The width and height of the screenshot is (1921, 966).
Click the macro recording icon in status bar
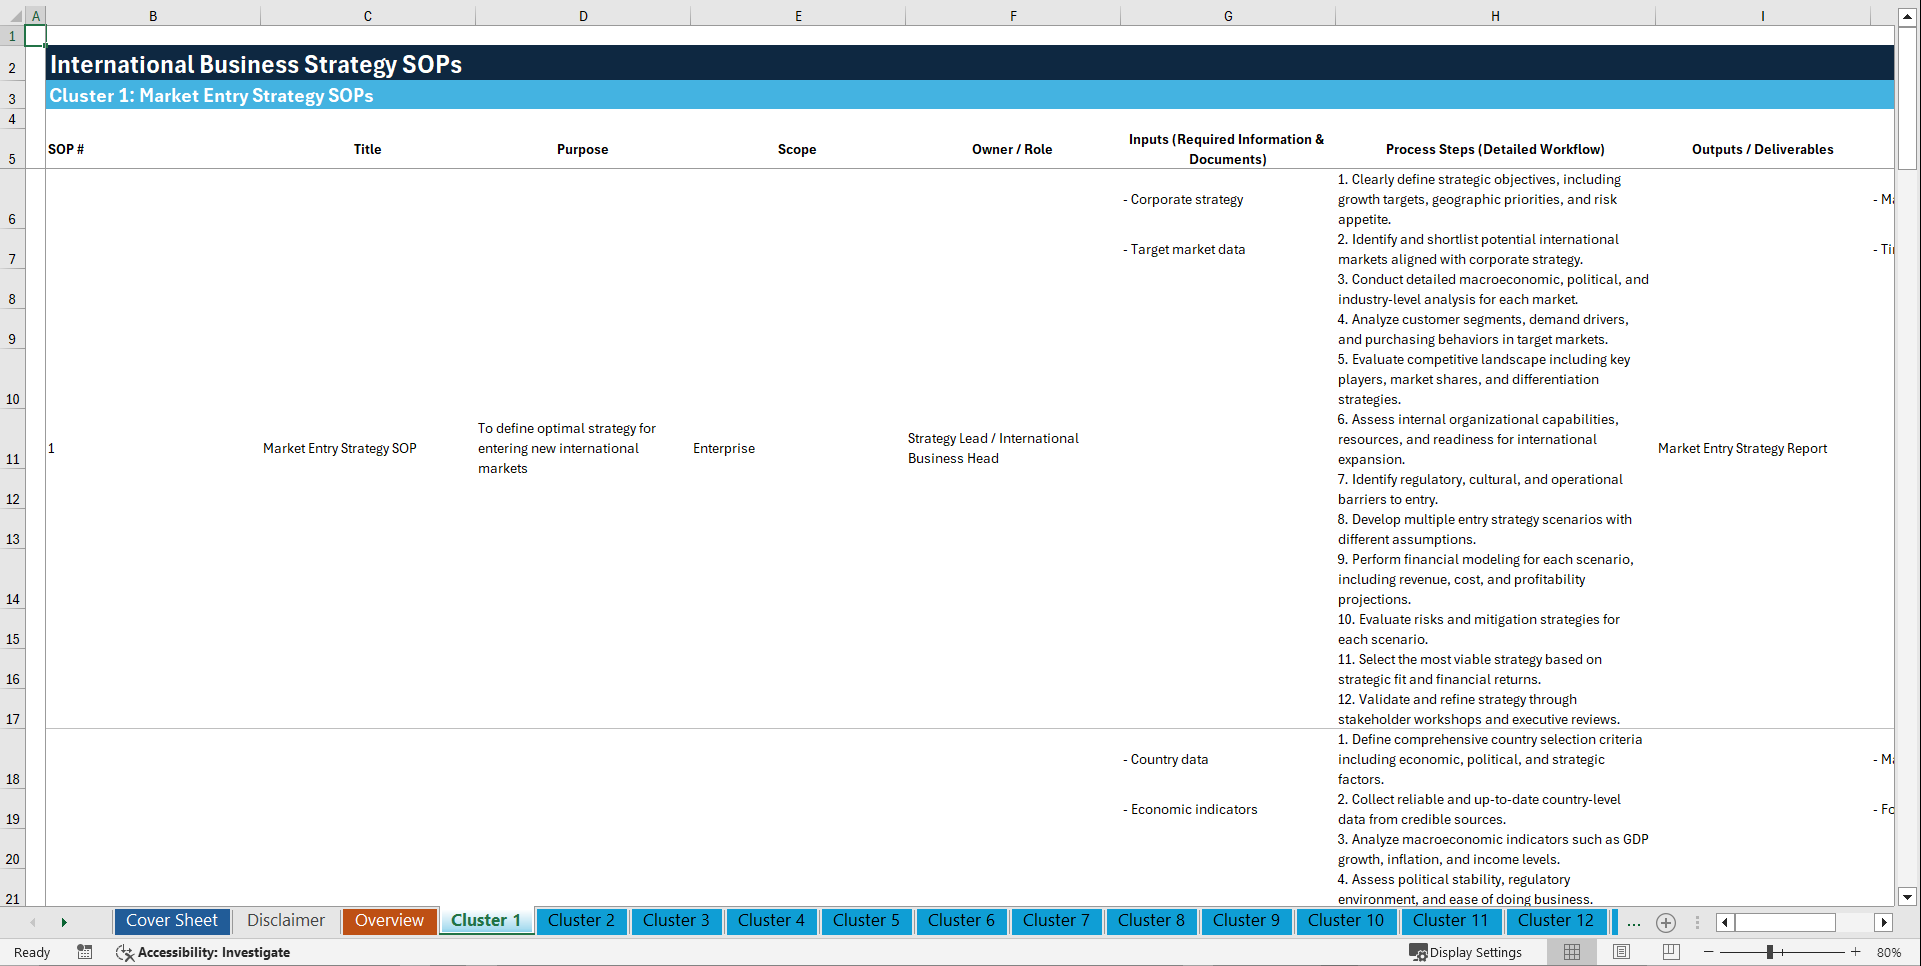(85, 952)
